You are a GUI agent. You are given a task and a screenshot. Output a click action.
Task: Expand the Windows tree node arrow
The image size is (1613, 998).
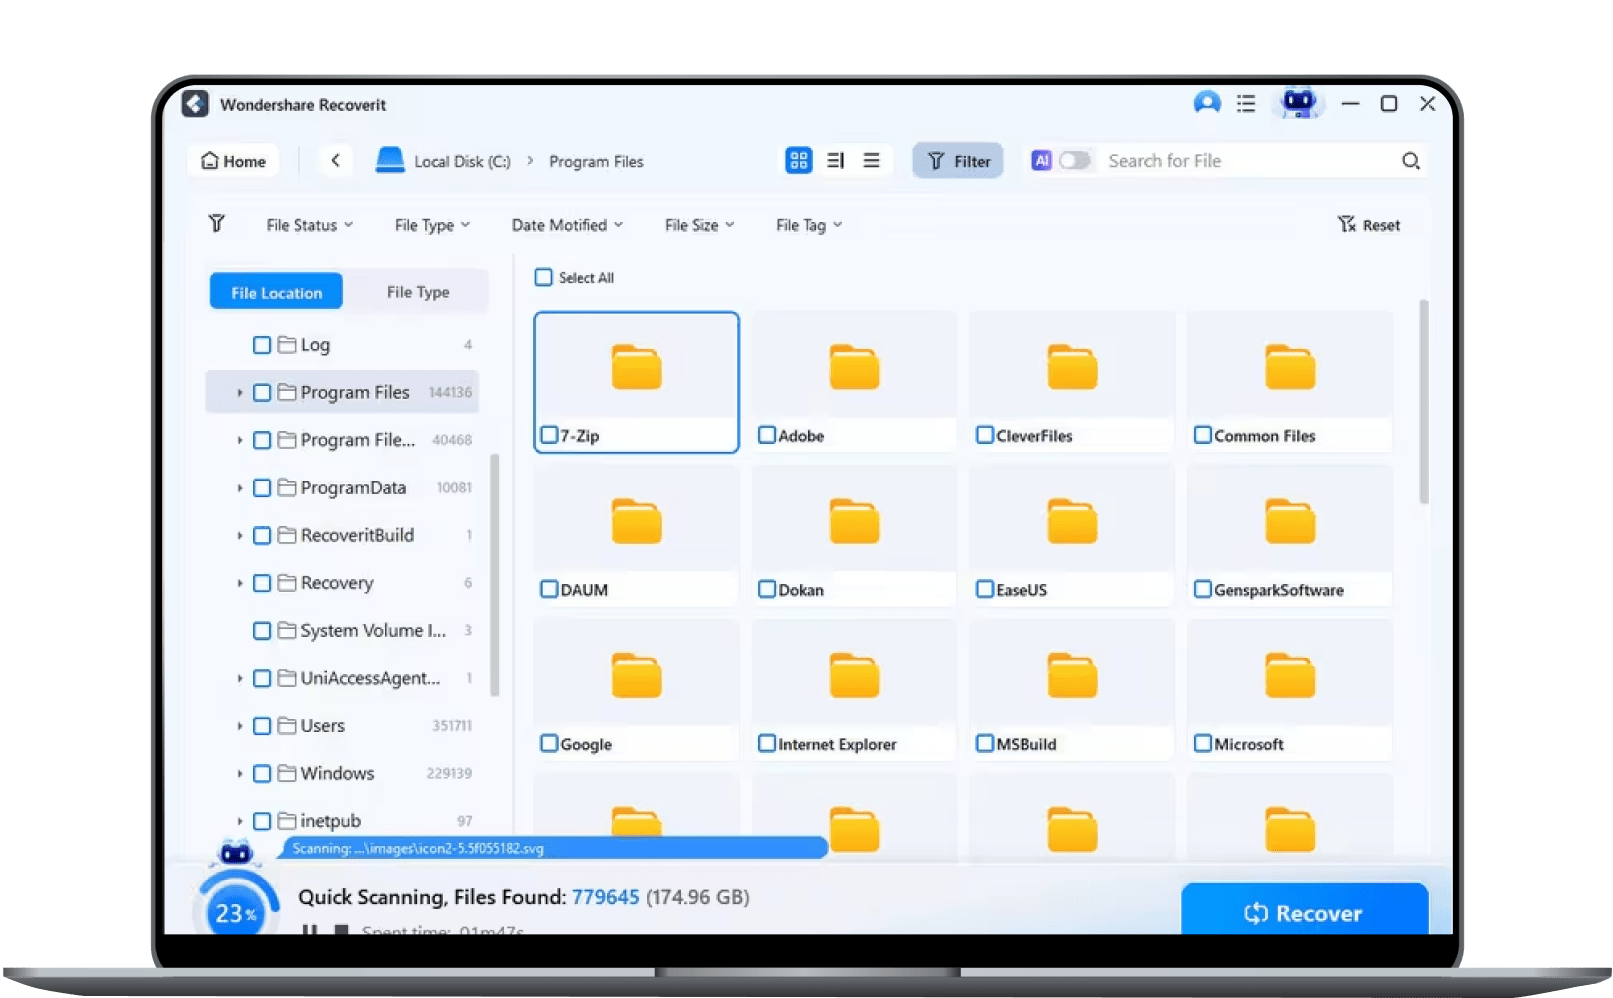point(240,774)
